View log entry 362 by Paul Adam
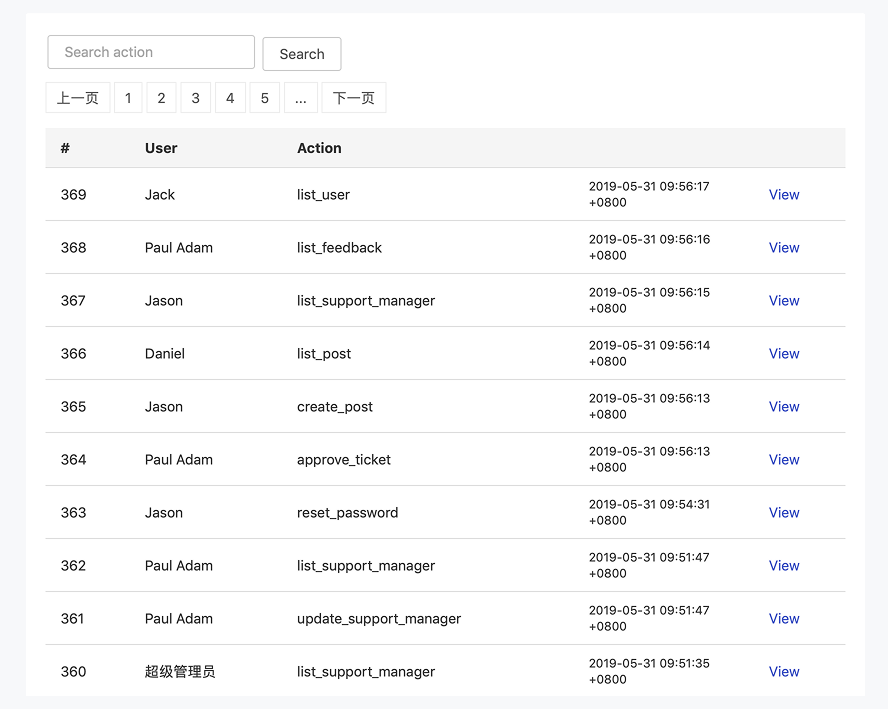This screenshot has width=888, height=709. coord(784,565)
